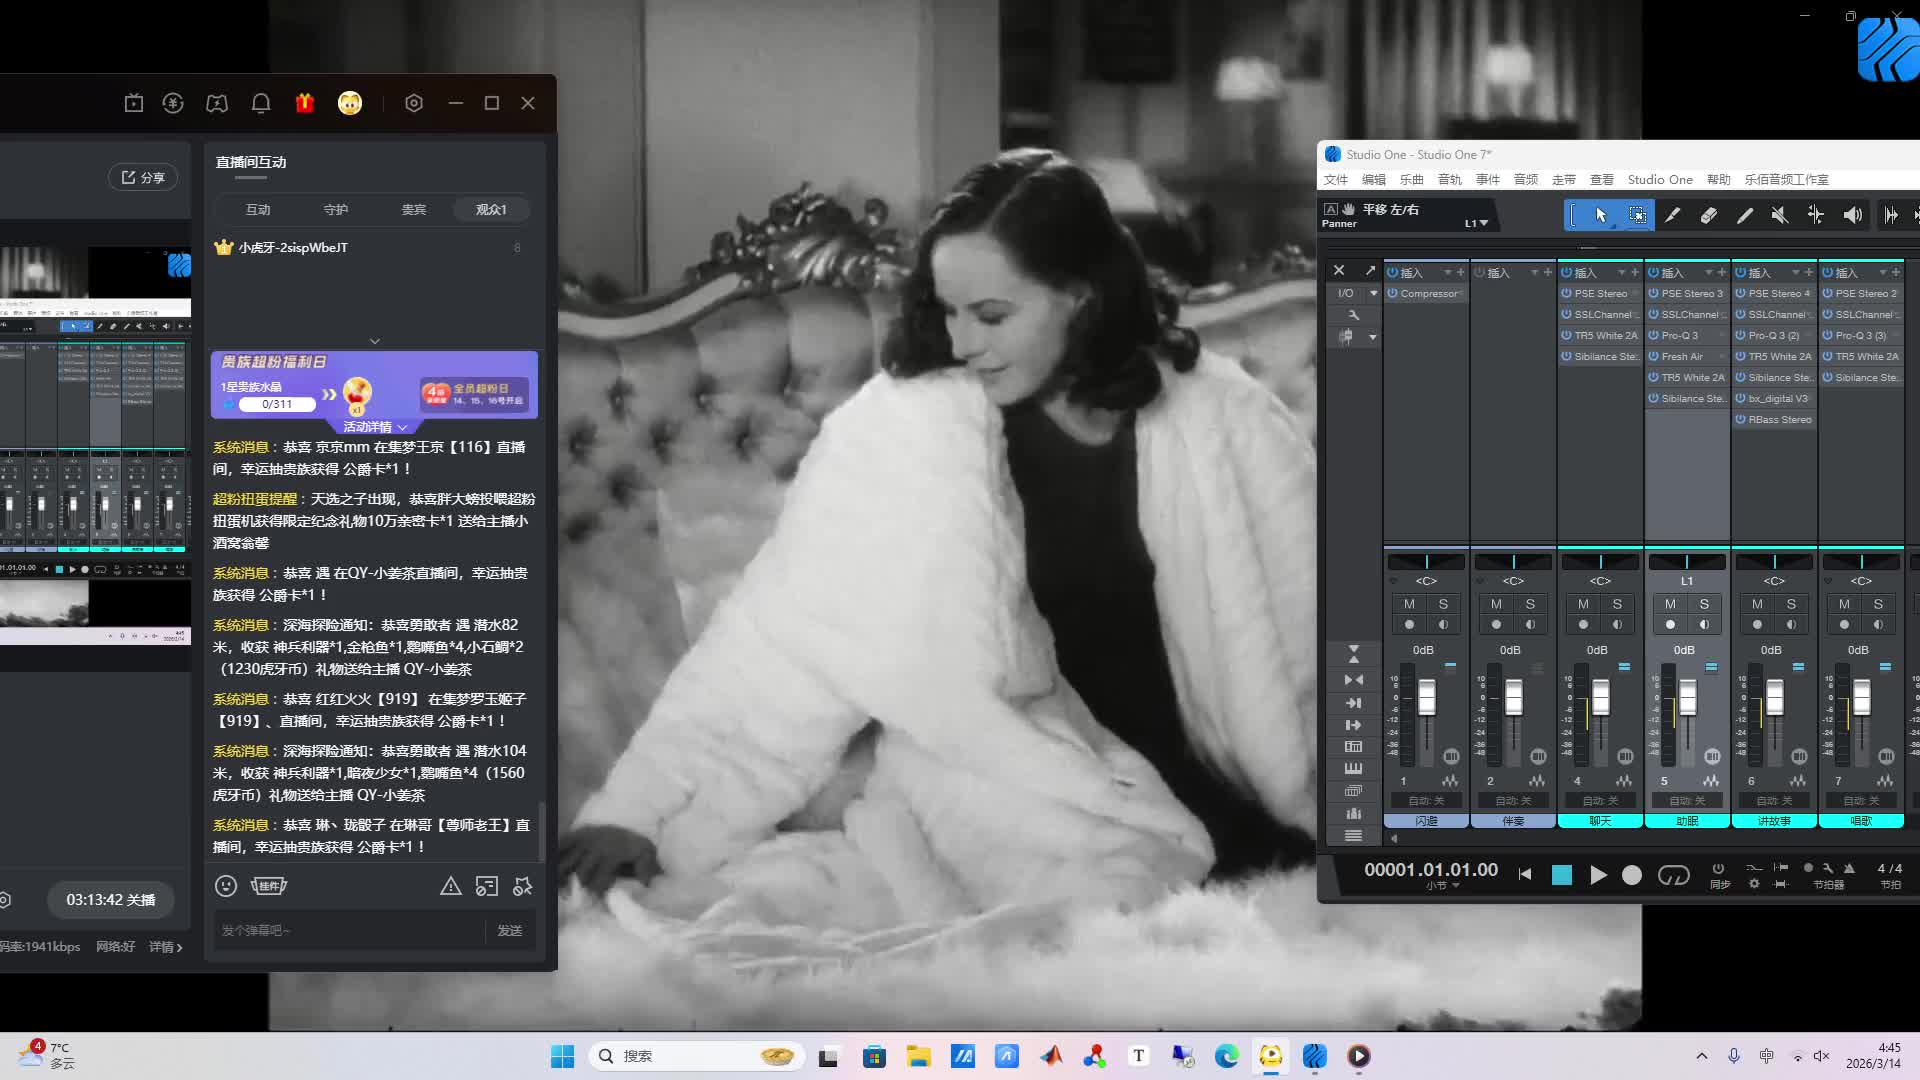Screen dimensions: 1920x1080
Task: Expand the I/O dropdown arrow in mixer
Action: (x=1374, y=293)
